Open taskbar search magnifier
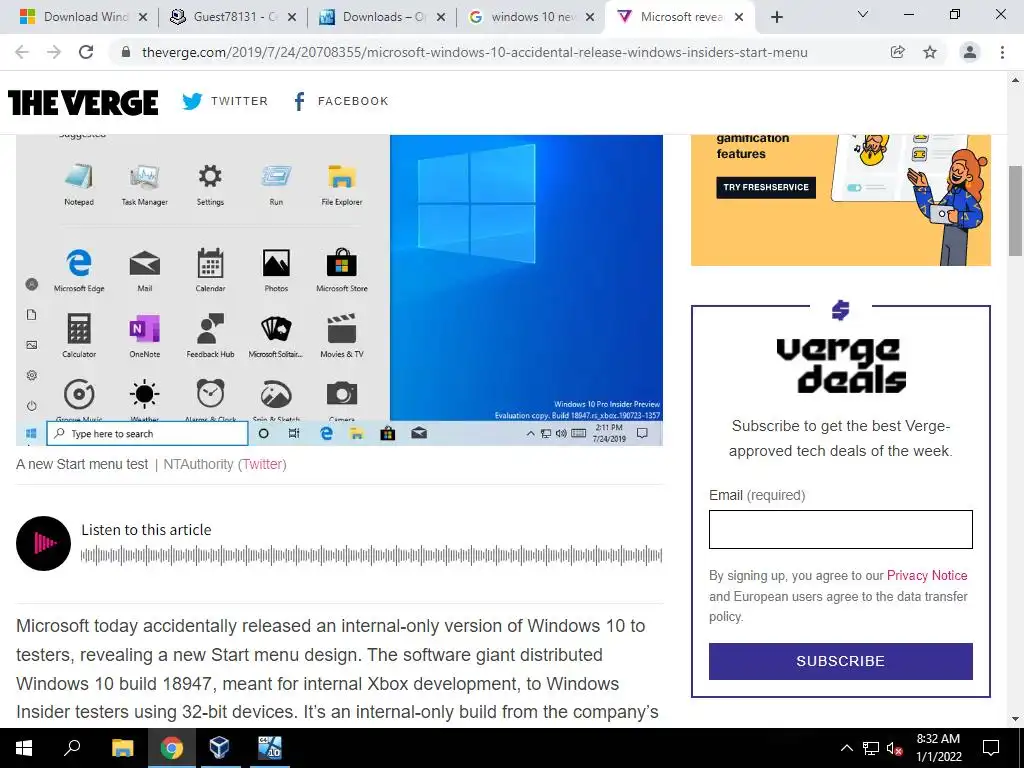The width and height of the screenshot is (1024, 768). (x=72, y=748)
